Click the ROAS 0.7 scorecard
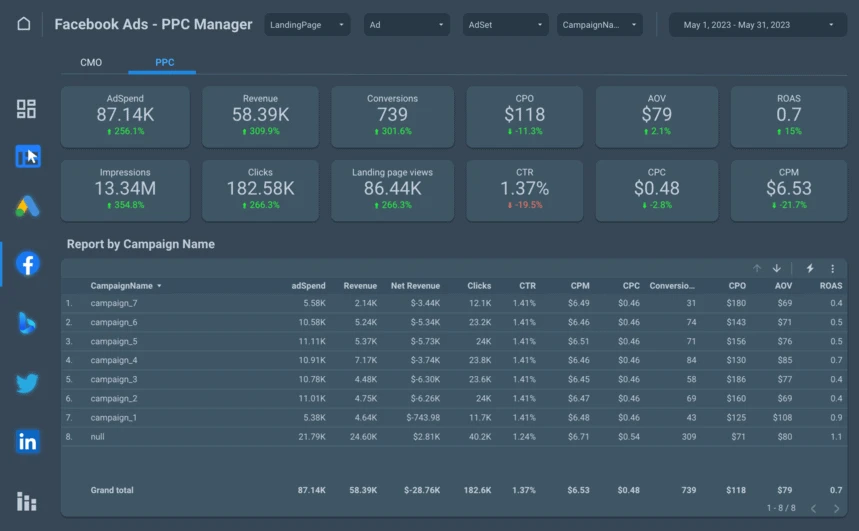Viewport: 859px width, 531px height. coord(789,116)
